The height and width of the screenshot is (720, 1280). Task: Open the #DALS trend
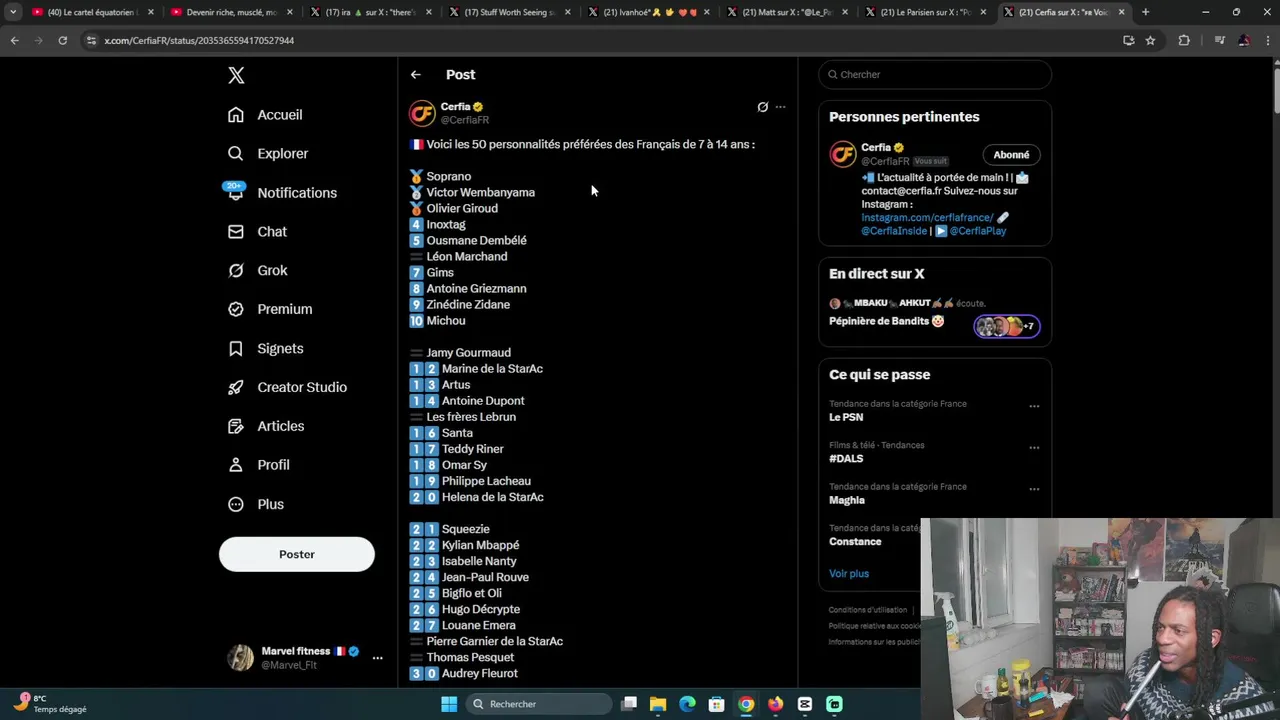[x=846, y=459]
